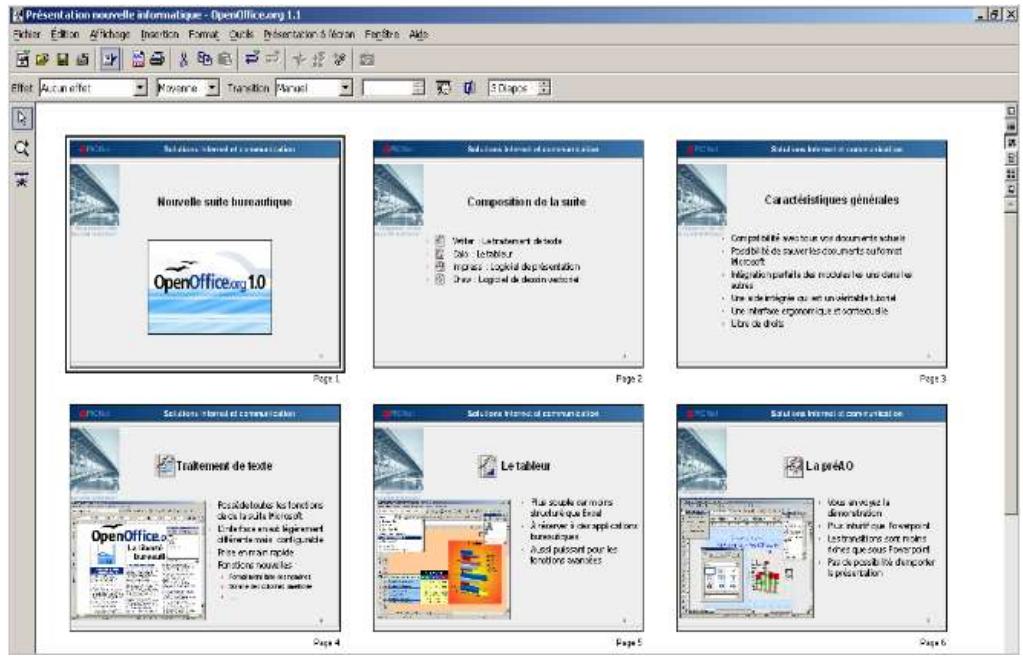Click the Page 3 label
Image resolution: width=1023 pixels, height=656 pixels.
pos(933,379)
